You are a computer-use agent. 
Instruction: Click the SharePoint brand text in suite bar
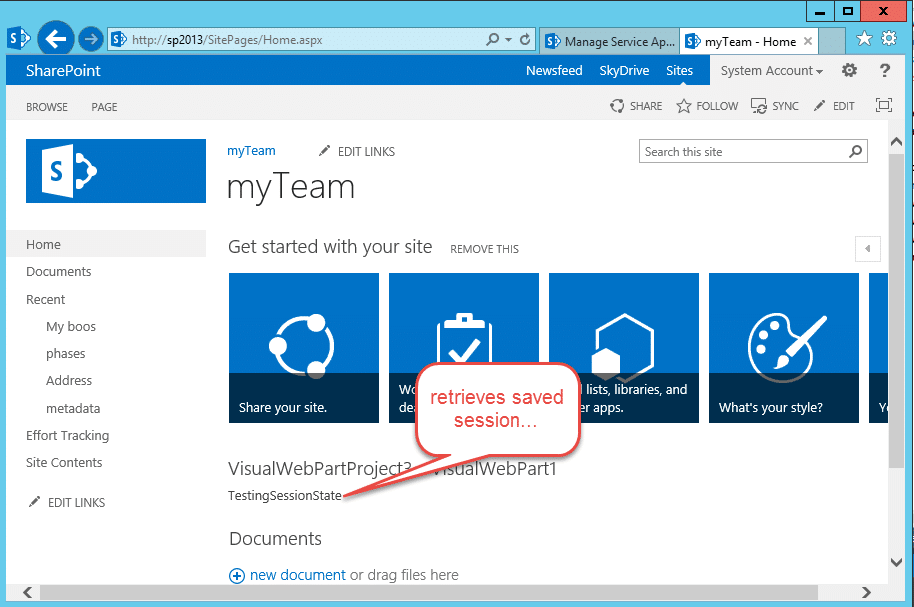(x=63, y=71)
